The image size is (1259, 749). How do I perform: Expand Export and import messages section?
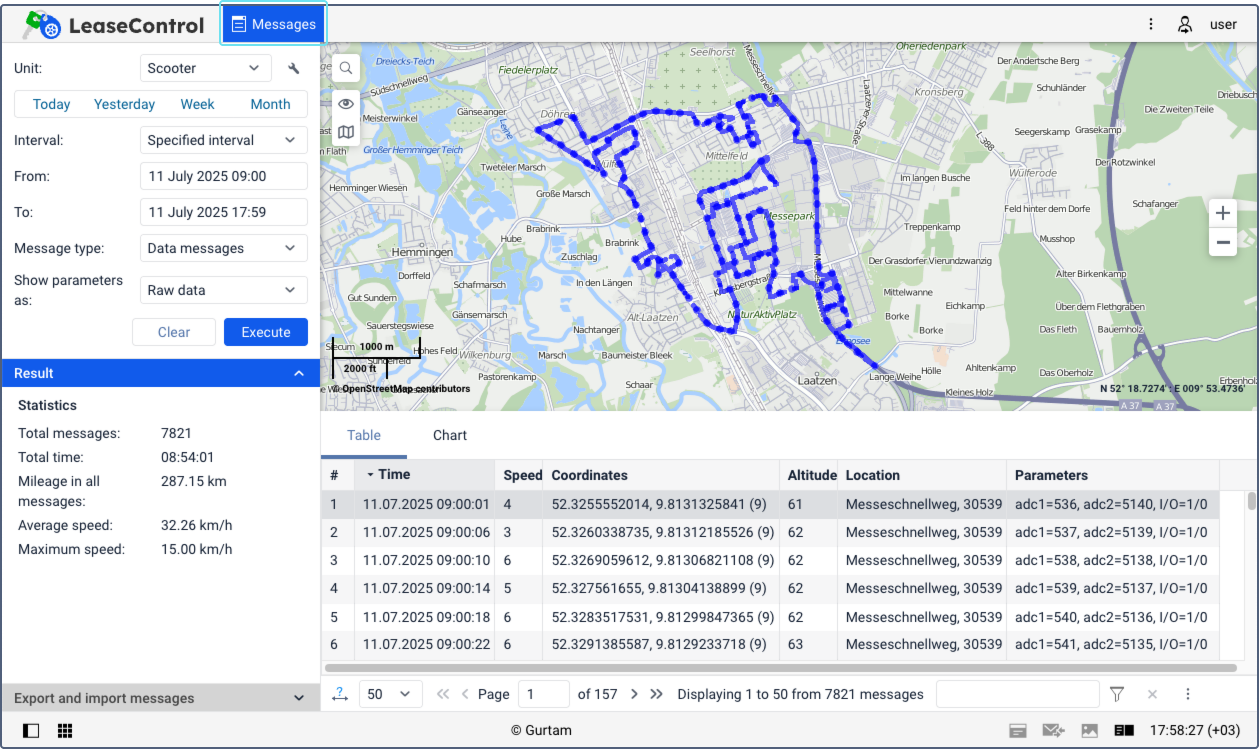[161, 698]
